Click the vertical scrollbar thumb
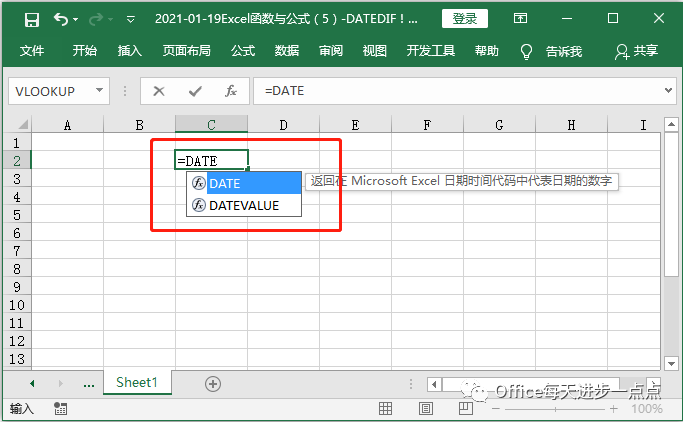The width and height of the screenshot is (683, 422). (671, 204)
